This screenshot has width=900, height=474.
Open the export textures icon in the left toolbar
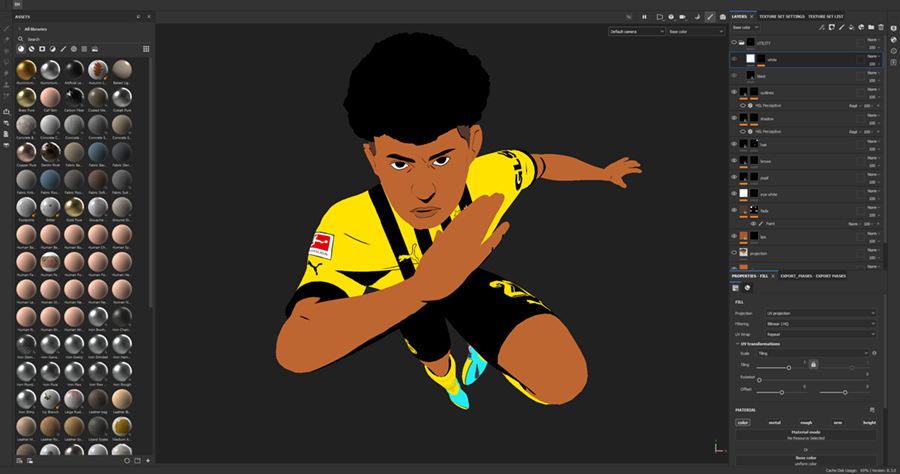coord(6,111)
